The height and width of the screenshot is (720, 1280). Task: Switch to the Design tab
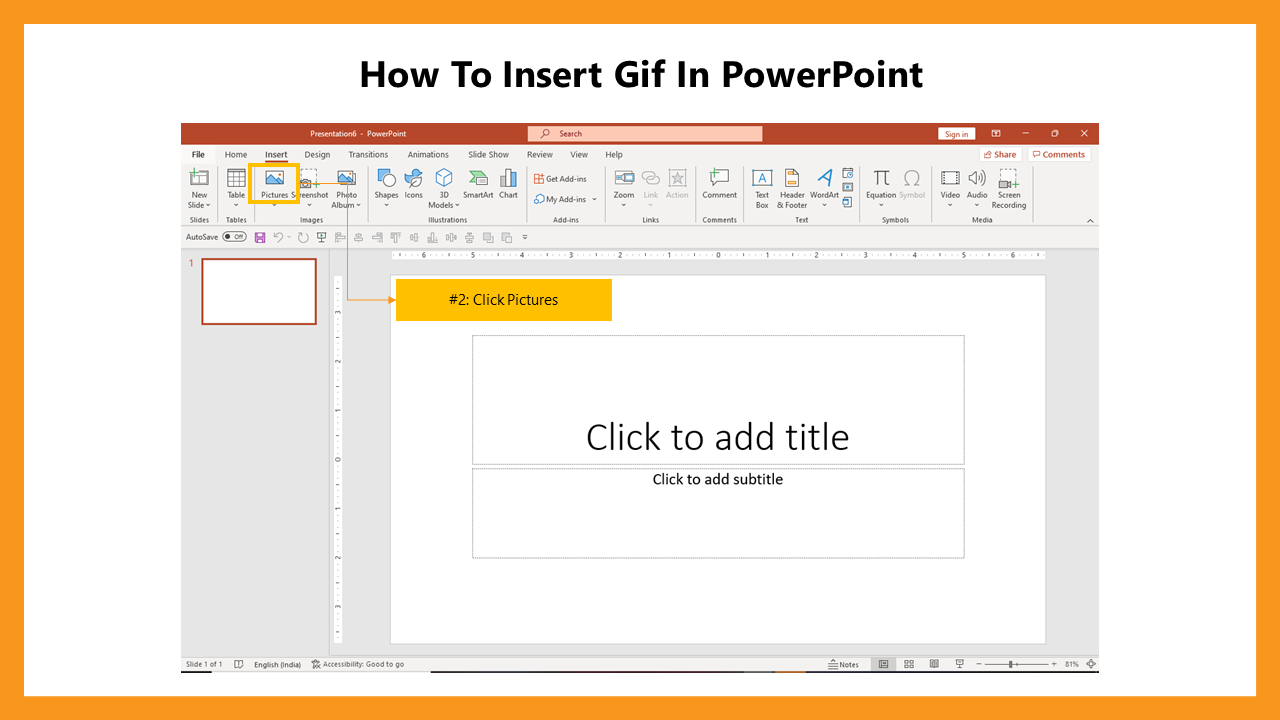pyautogui.click(x=317, y=155)
